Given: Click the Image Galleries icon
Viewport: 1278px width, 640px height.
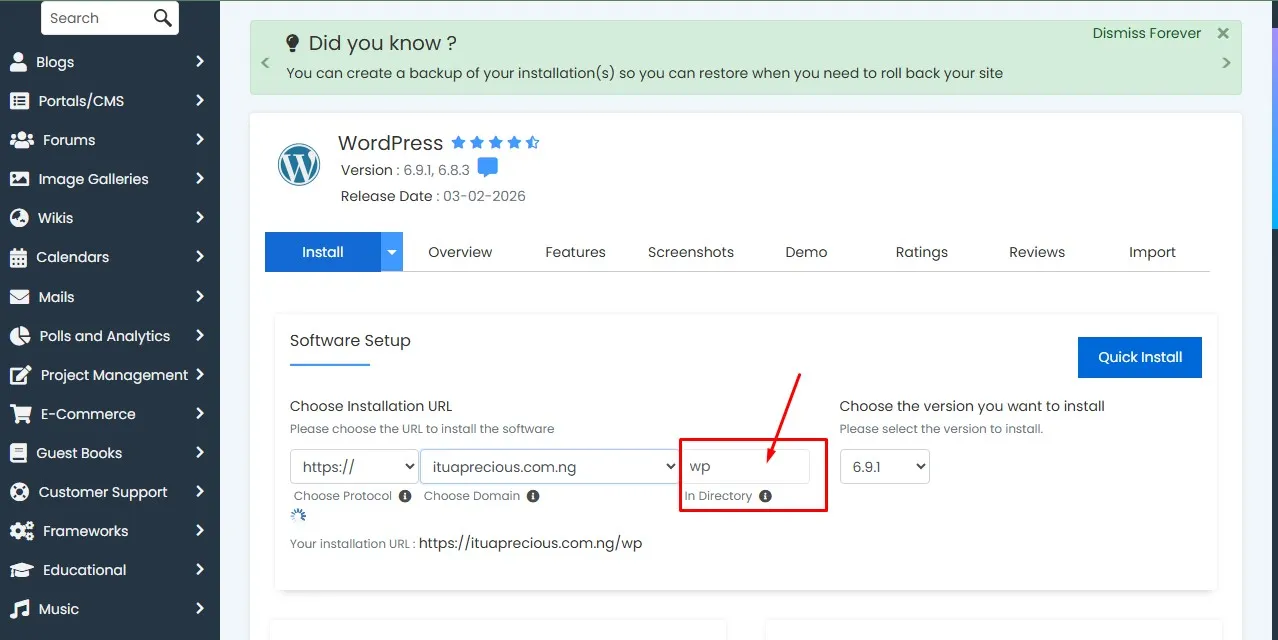Looking at the screenshot, I should pos(20,179).
